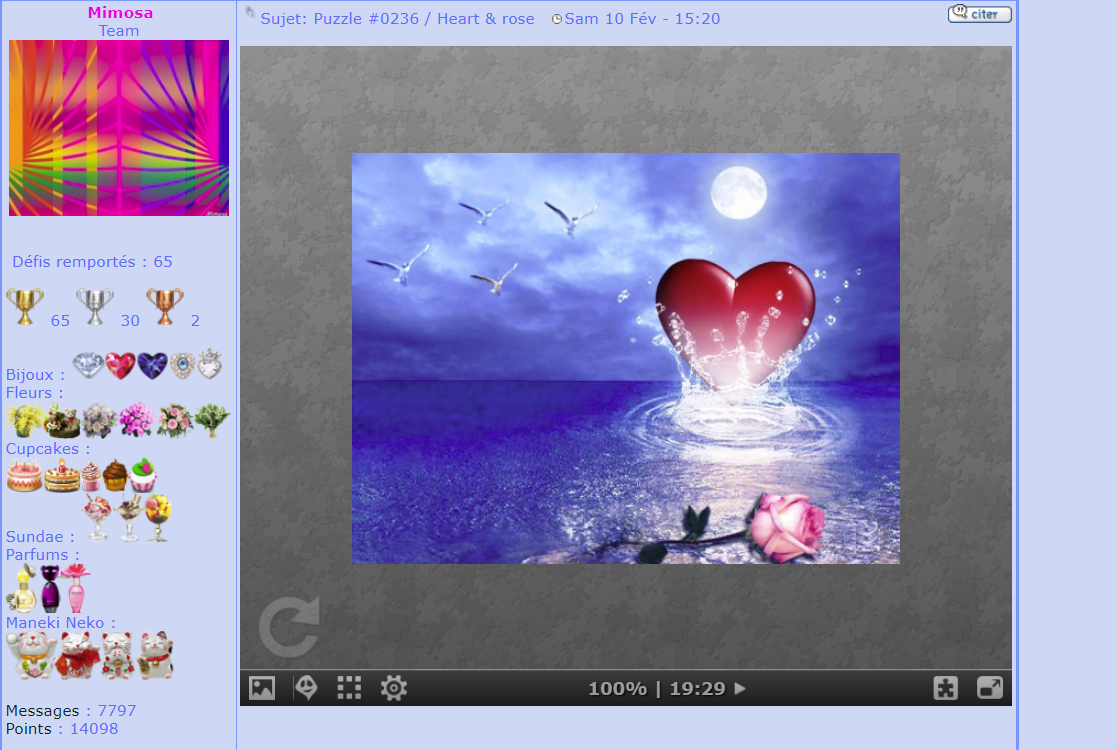Click the first sundae glass icon

click(98, 519)
